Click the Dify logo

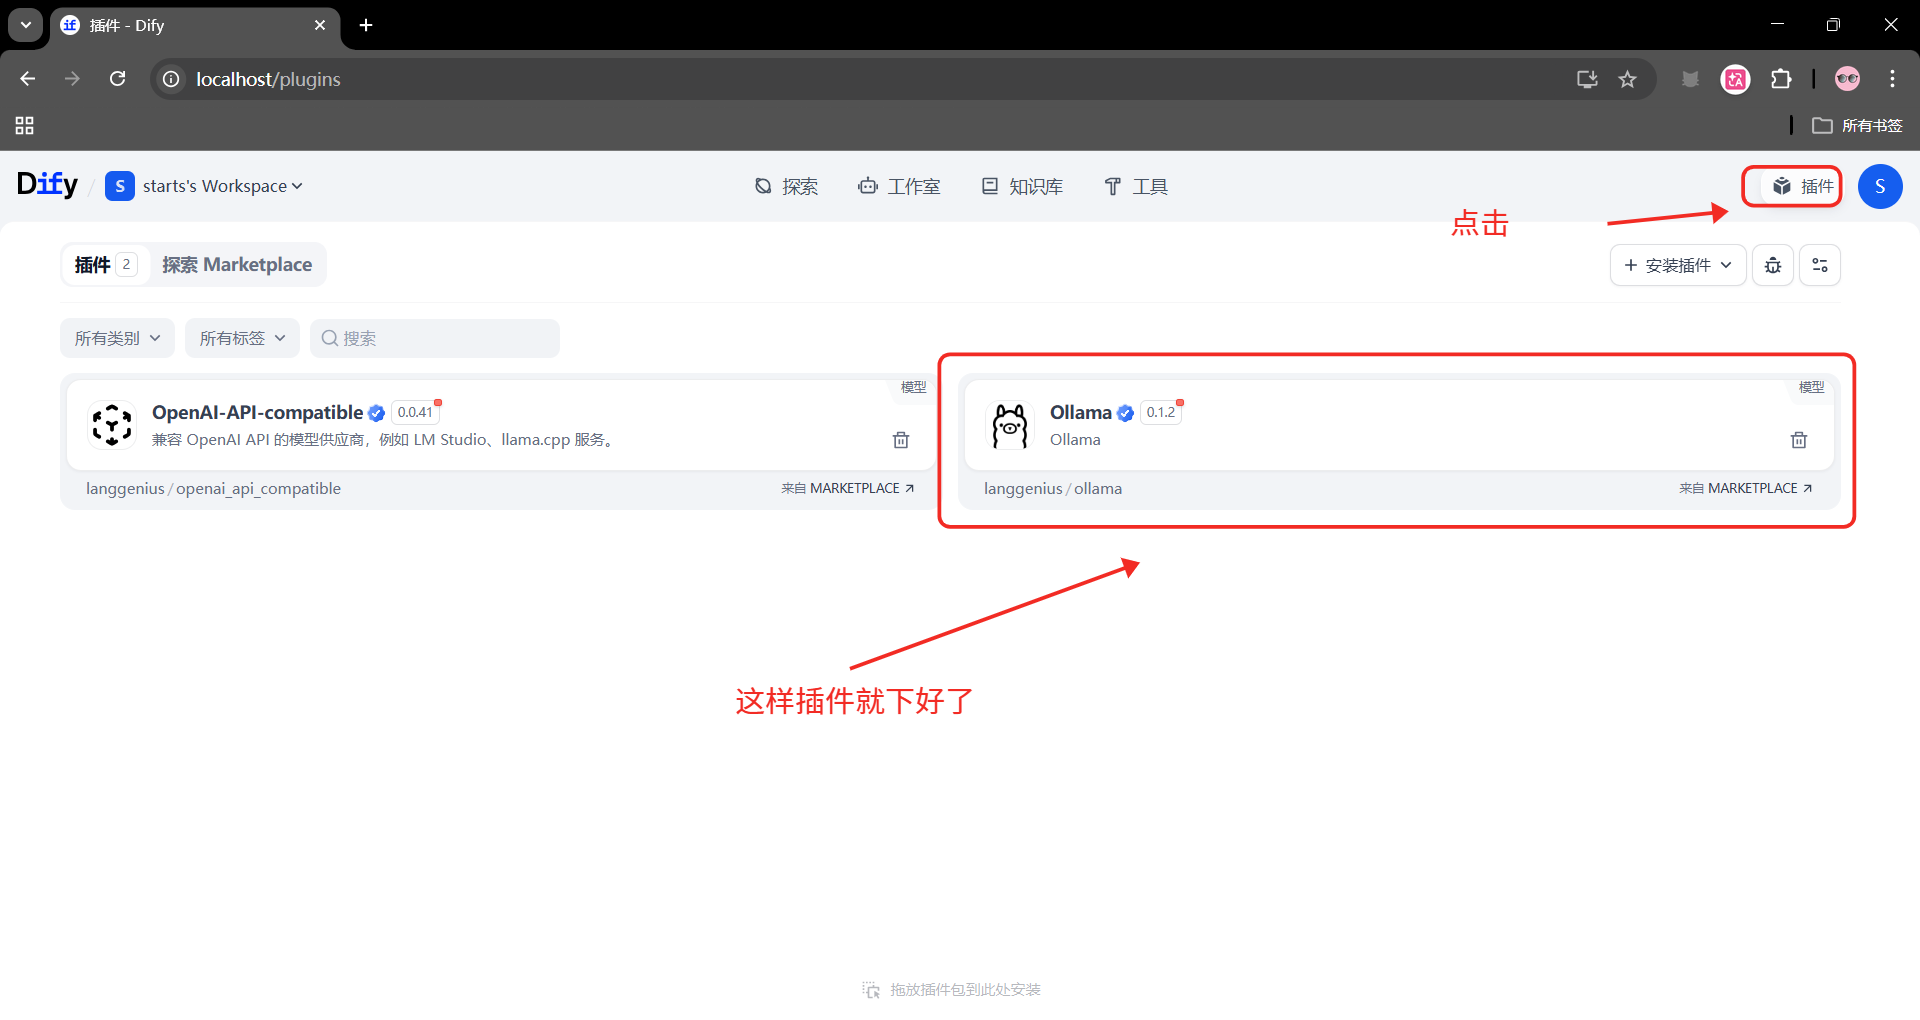coord(47,185)
